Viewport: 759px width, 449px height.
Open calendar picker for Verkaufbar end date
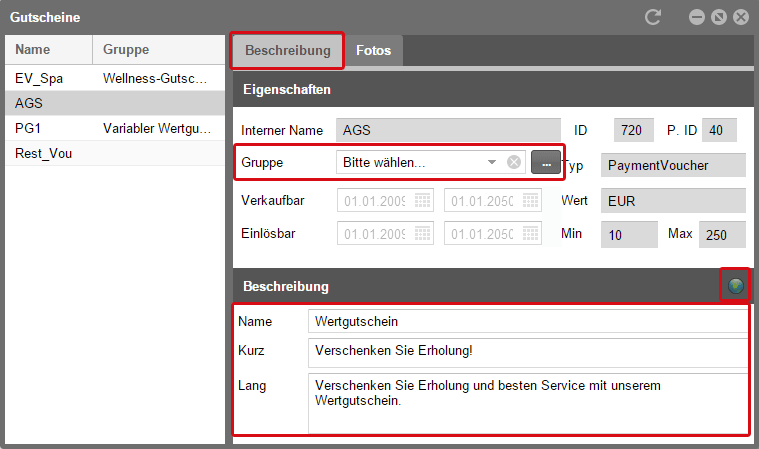coord(529,200)
